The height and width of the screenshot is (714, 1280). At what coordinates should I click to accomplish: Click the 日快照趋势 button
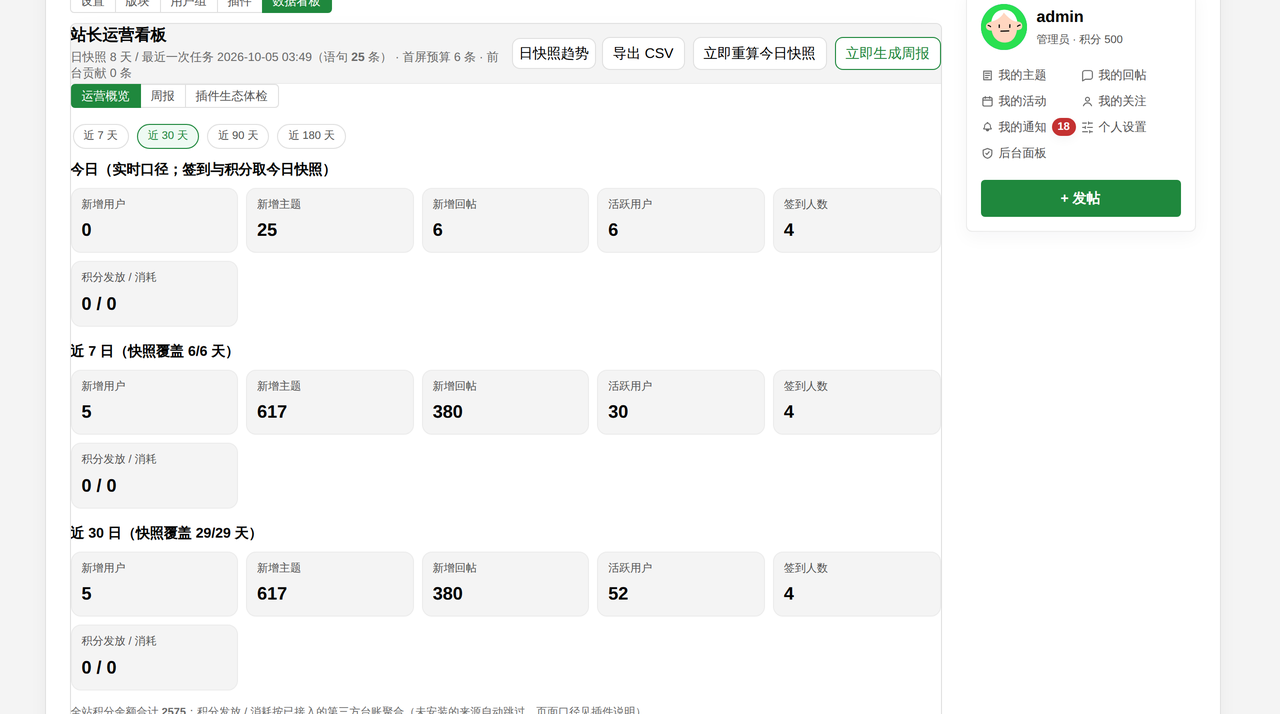[554, 53]
